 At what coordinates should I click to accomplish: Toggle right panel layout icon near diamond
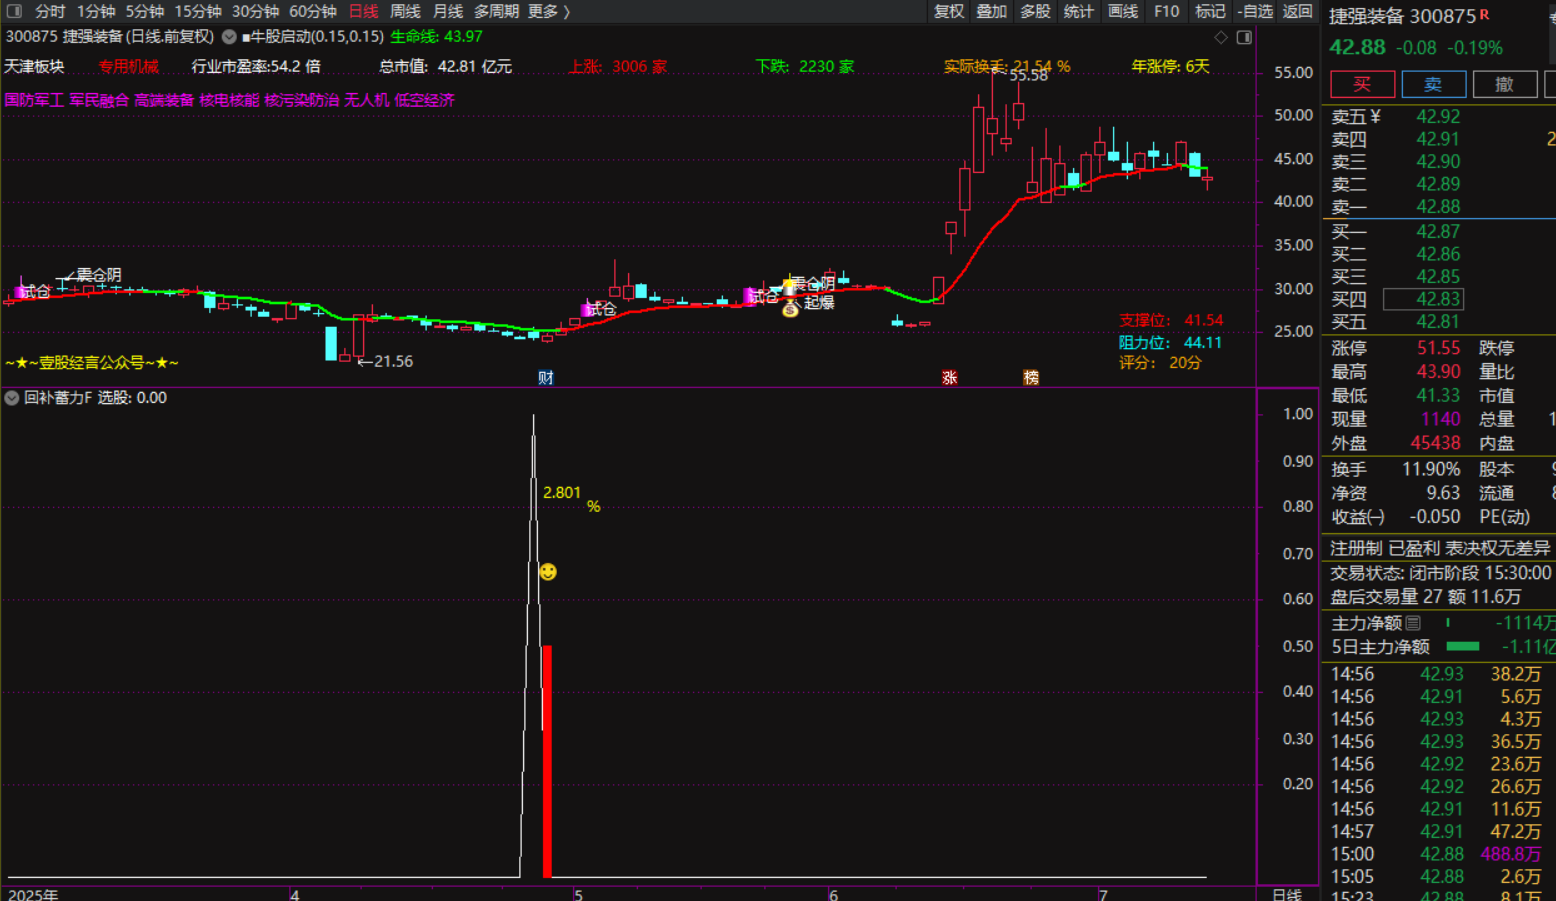[x=1244, y=37]
